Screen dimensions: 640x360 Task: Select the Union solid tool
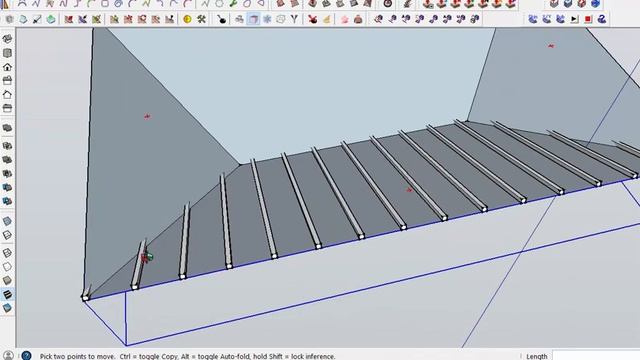tap(7, 160)
